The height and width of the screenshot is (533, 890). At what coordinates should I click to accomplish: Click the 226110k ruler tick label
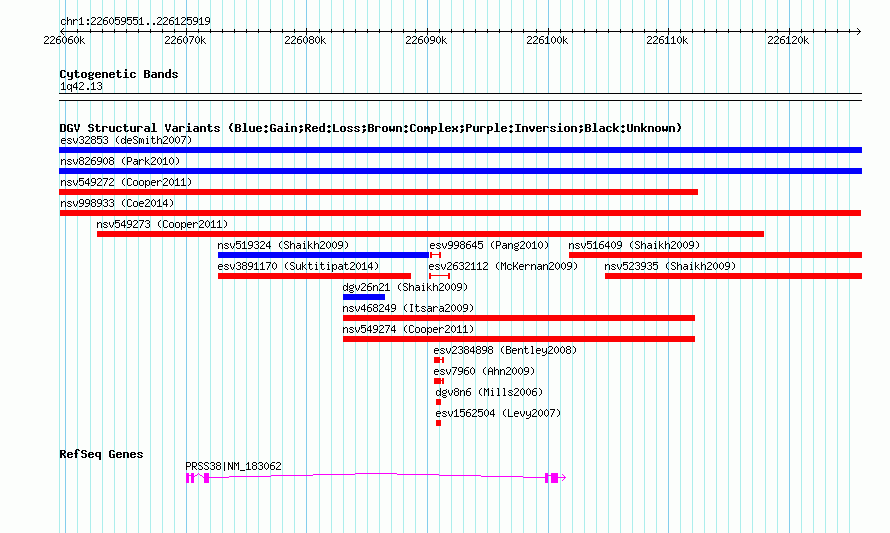668,40
